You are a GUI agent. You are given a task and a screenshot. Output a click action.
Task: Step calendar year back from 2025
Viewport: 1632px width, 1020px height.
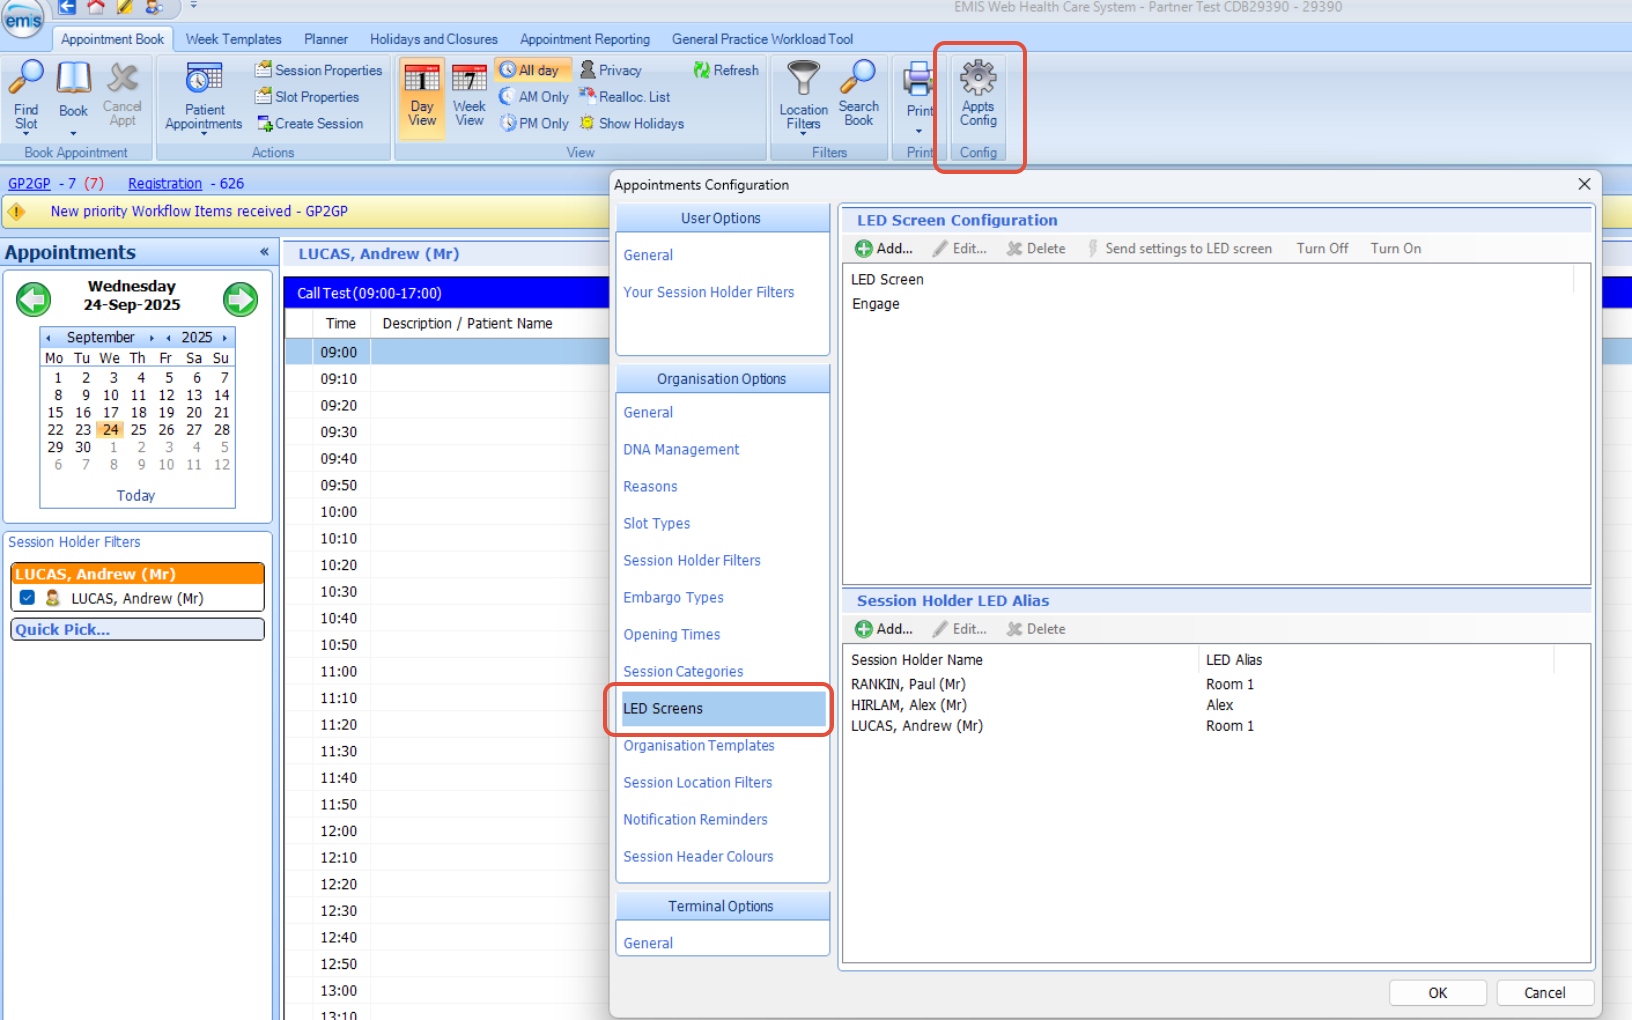168,338
